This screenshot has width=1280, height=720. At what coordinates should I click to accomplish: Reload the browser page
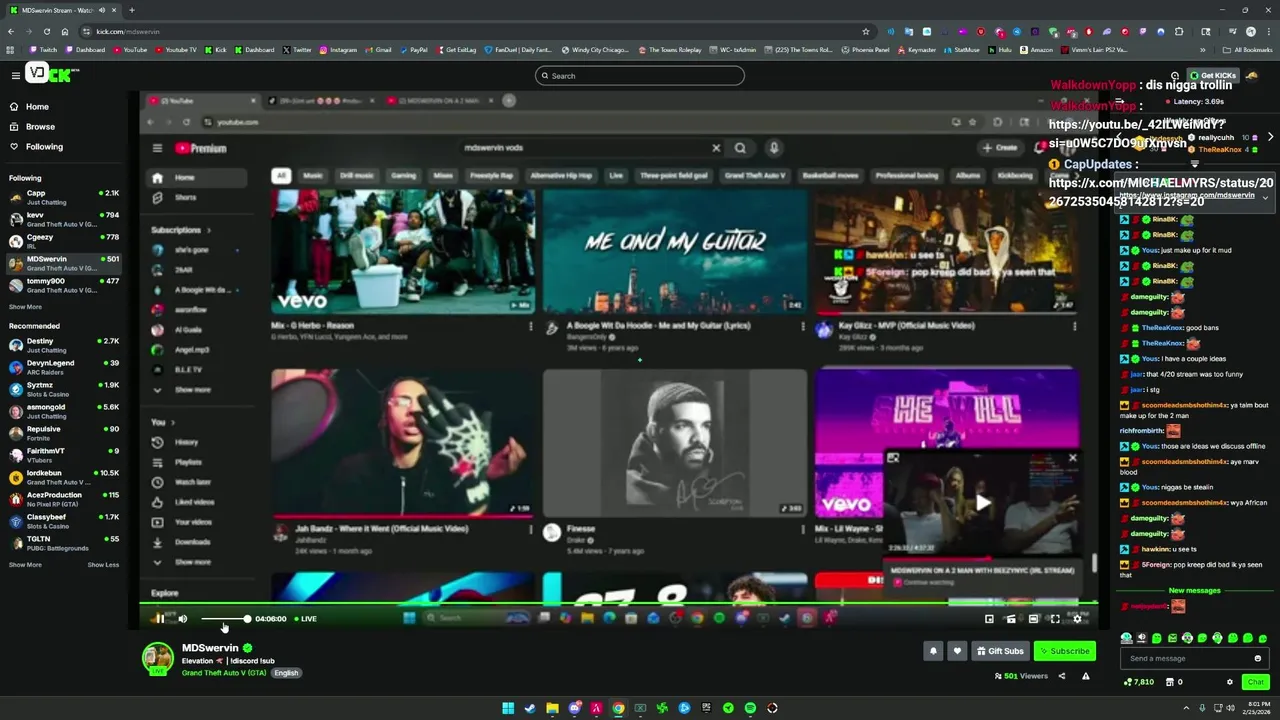(46, 31)
